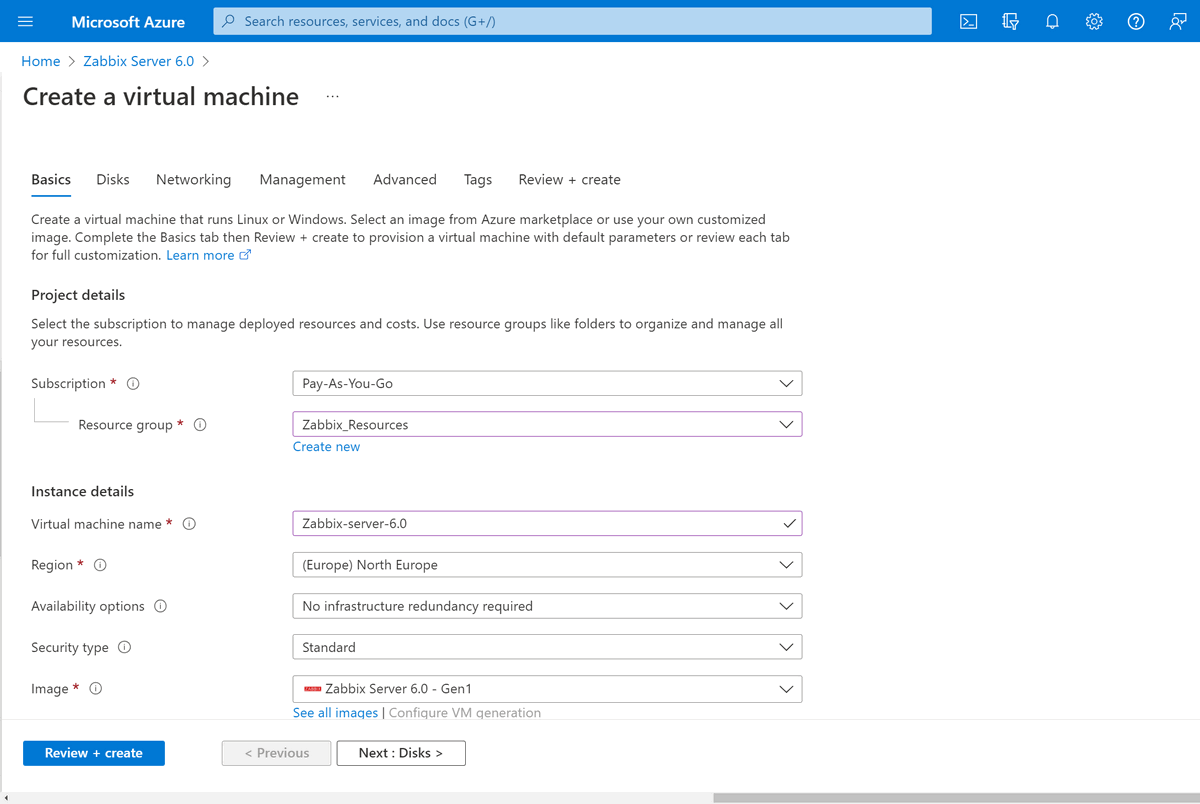1200x804 pixels.
Task: Click the ellipsis next to page title
Action: coord(333,97)
